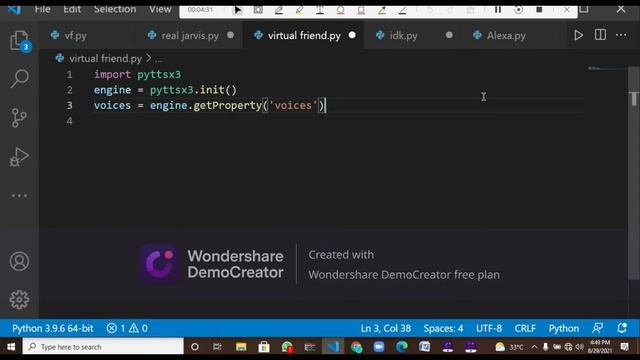Open the Edit menu
The width and height of the screenshot is (640, 360).
[72, 9]
